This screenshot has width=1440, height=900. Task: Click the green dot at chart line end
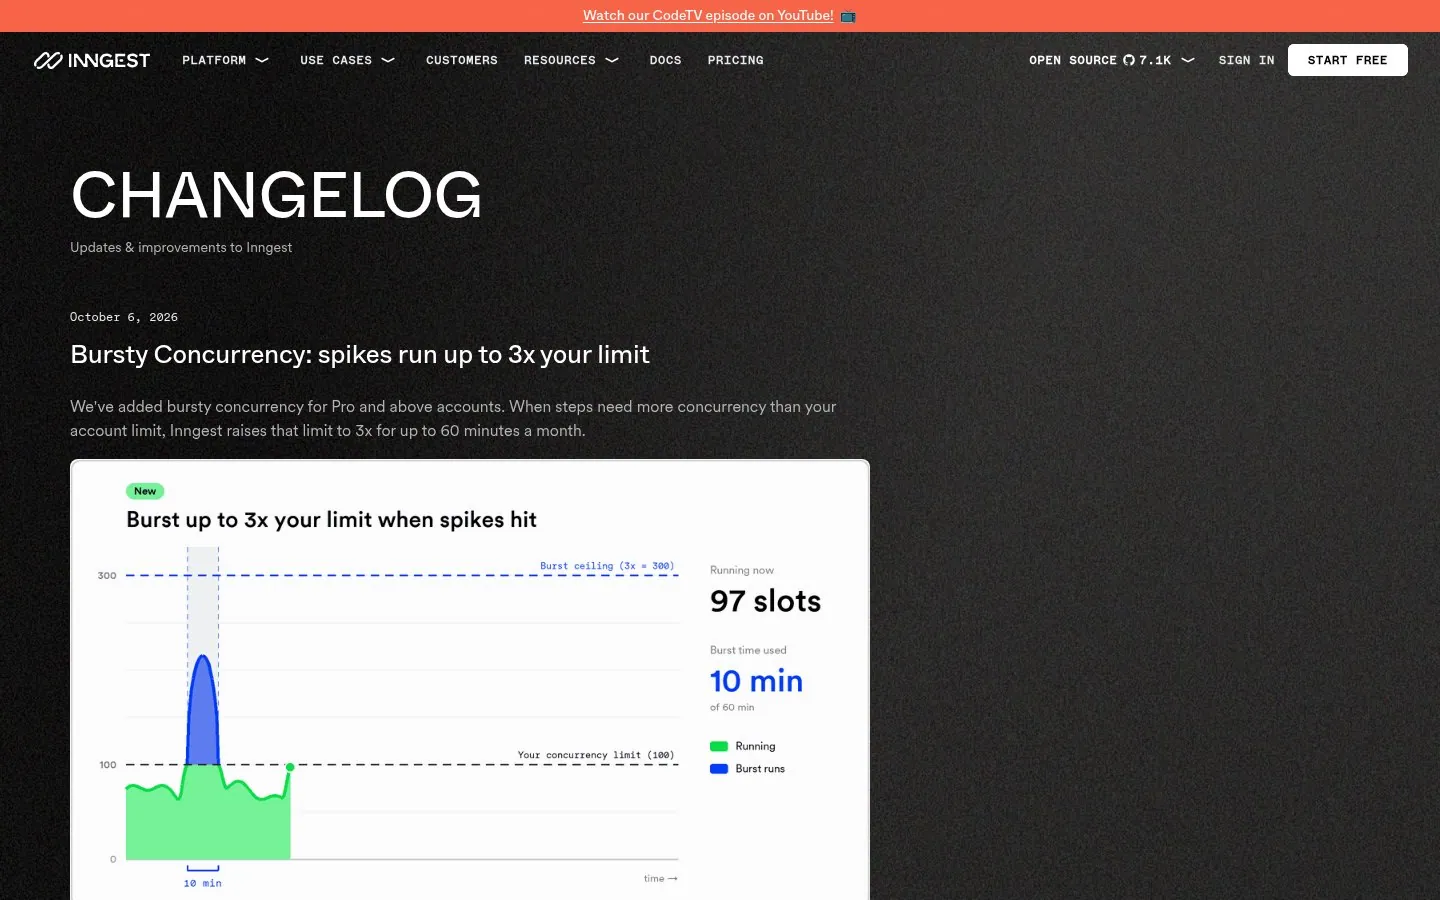[290, 767]
